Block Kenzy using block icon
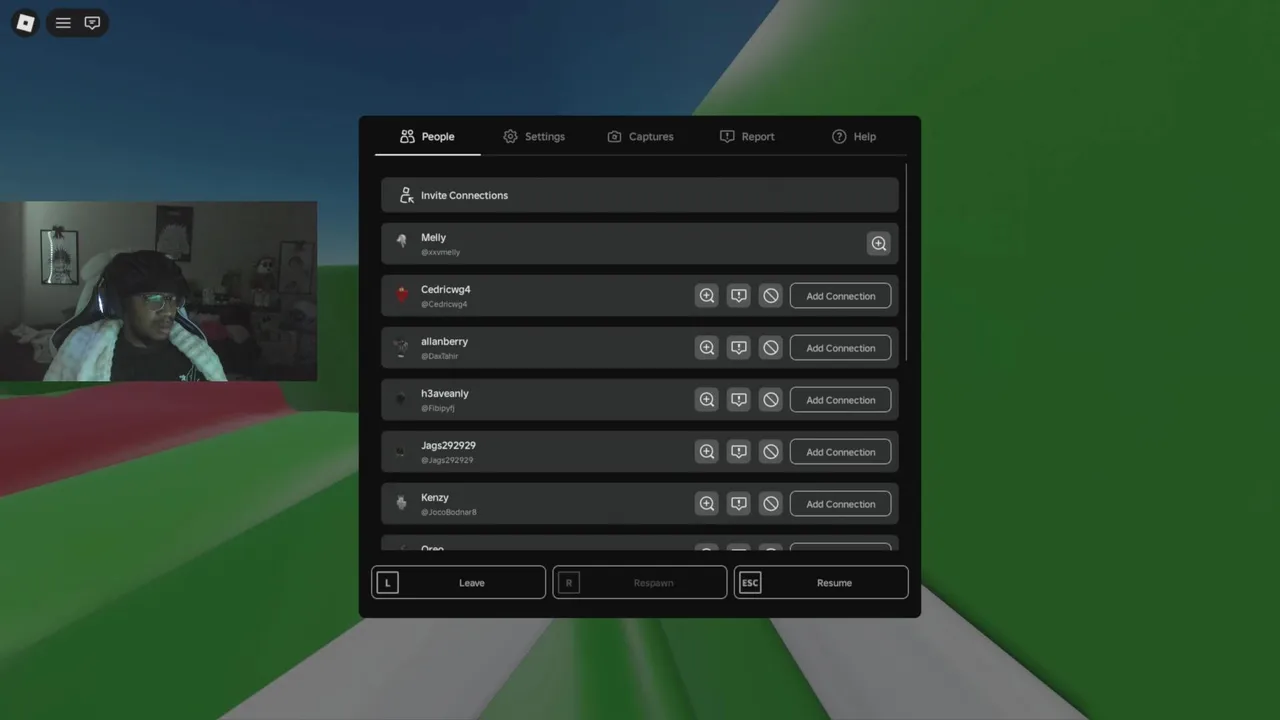The width and height of the screenshot is (1280, 720). pos(771,504)
